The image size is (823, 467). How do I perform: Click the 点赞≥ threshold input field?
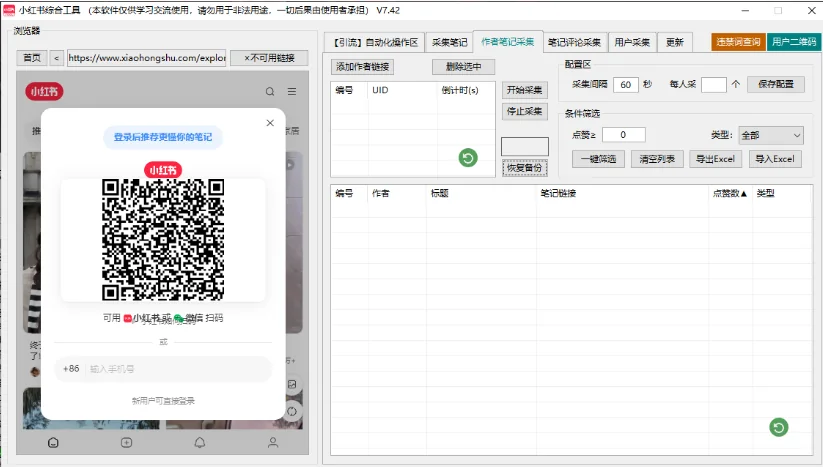[x=624, y=135]
